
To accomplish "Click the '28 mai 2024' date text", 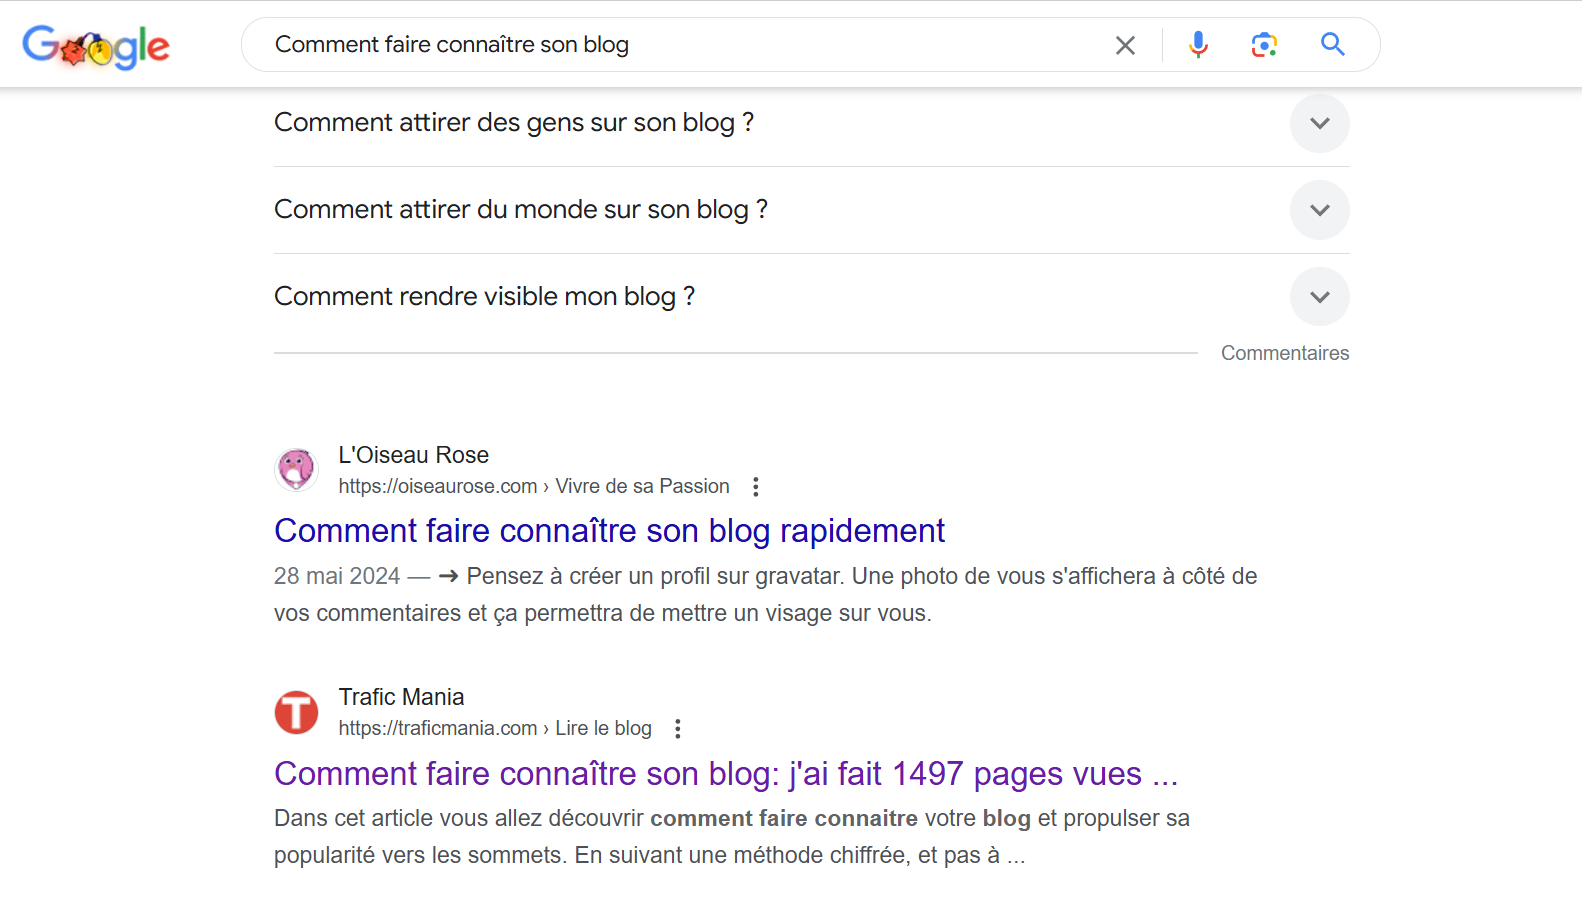I will [x=337, y=576].
